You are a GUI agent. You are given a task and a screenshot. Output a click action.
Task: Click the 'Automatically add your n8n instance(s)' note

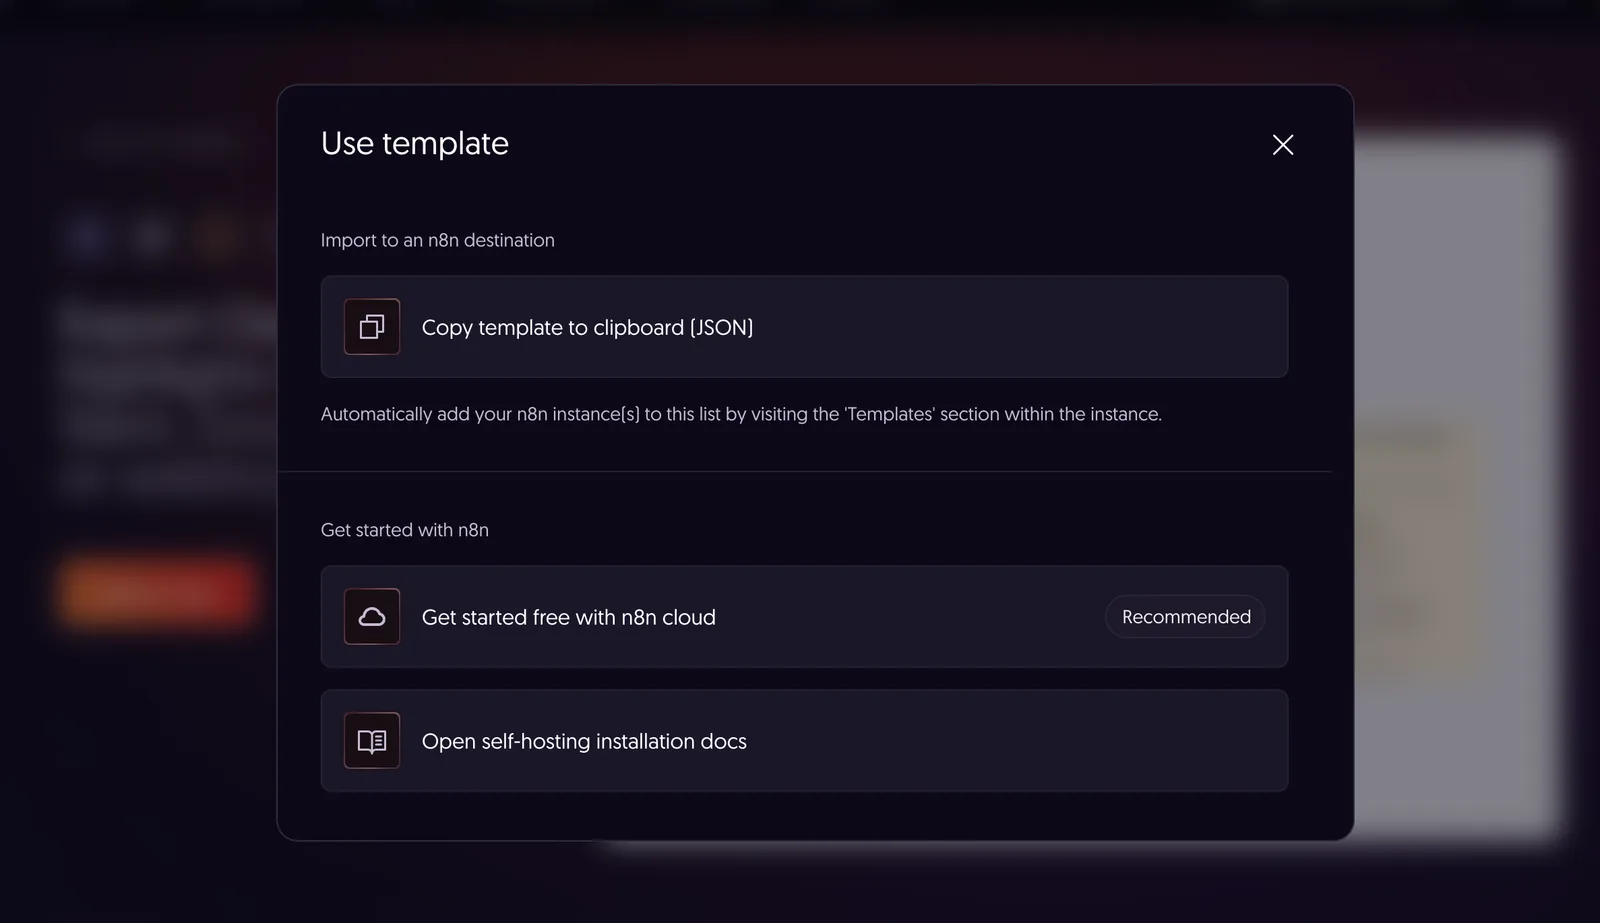coord(741,414)
